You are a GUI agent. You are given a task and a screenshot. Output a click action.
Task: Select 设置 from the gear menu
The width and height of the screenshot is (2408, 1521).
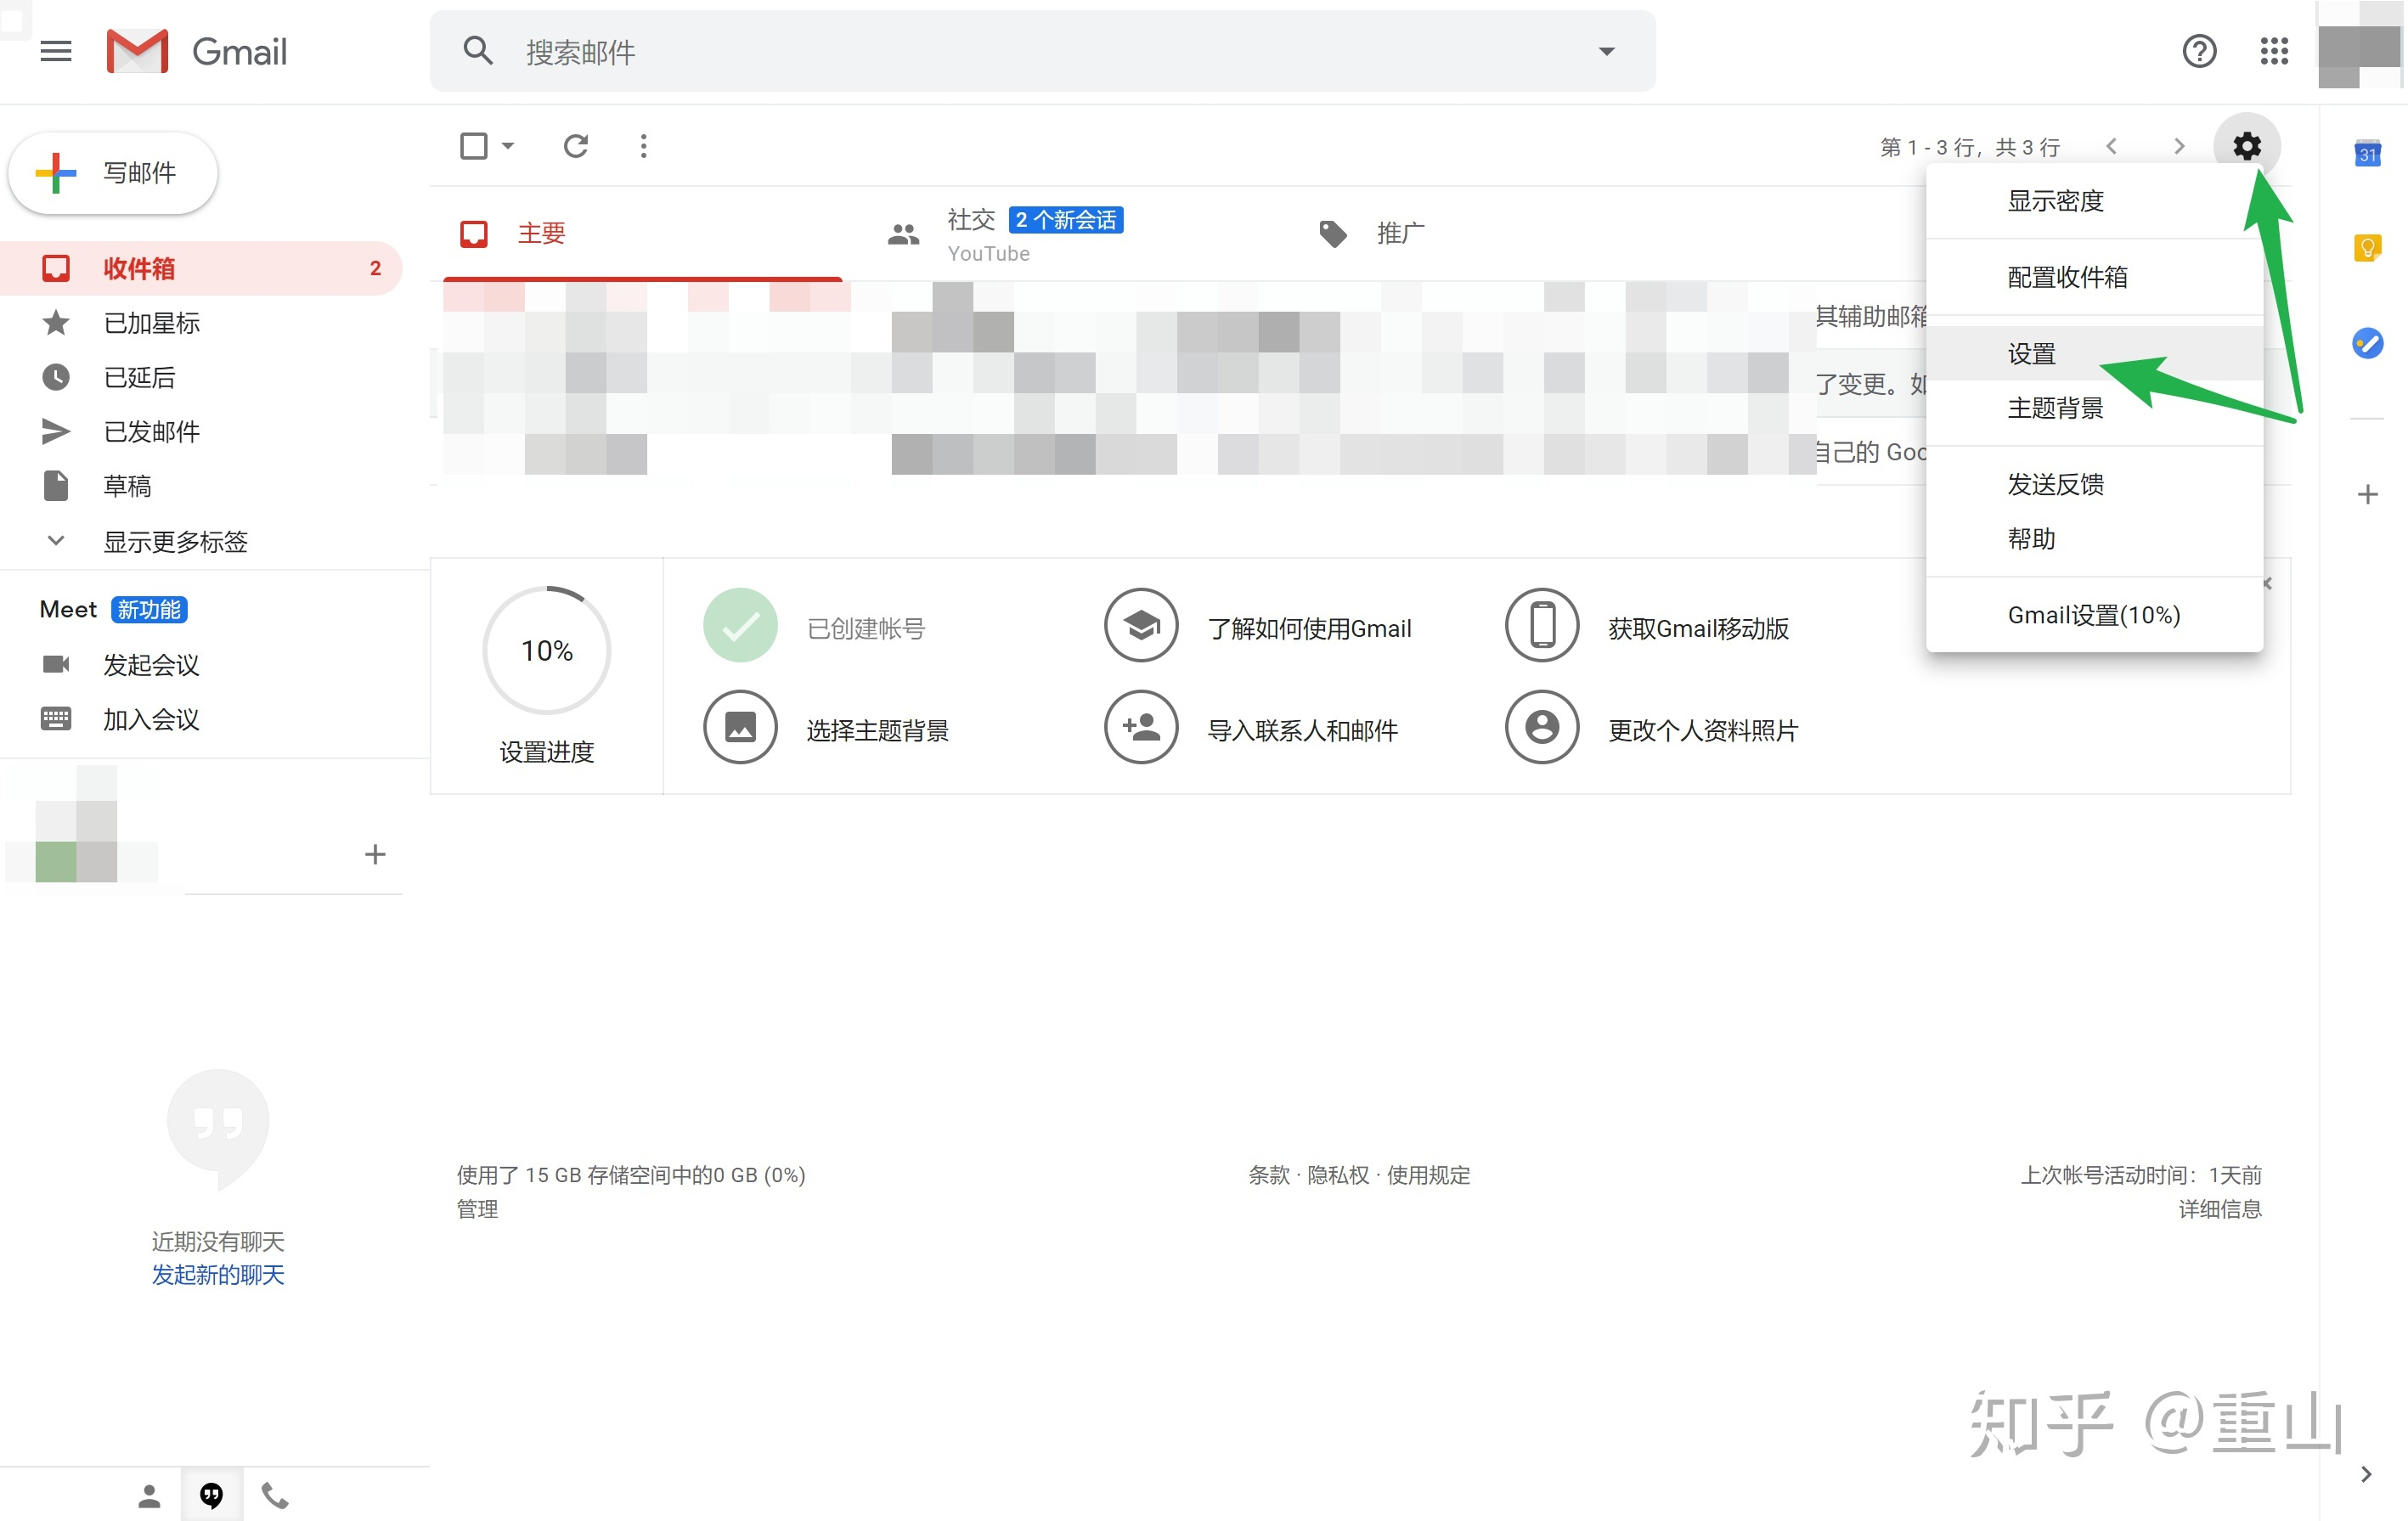2031,353
